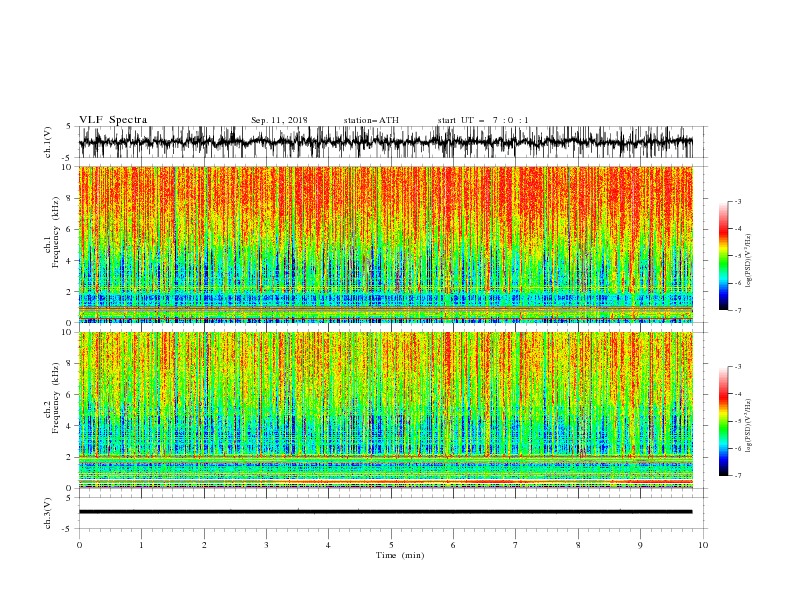Screen dimensions: 792x612
Task: Click the ch.2 frequency tick label '4'
Action: [x=69, y=426]
